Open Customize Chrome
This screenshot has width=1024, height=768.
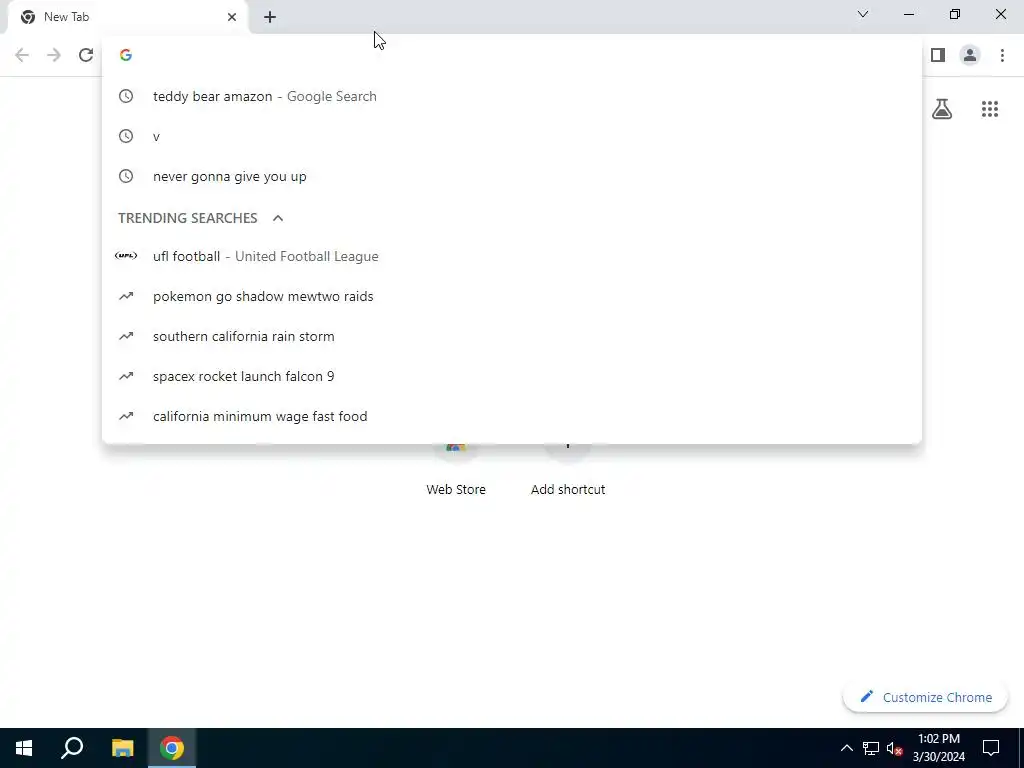[x=925, y=697]
